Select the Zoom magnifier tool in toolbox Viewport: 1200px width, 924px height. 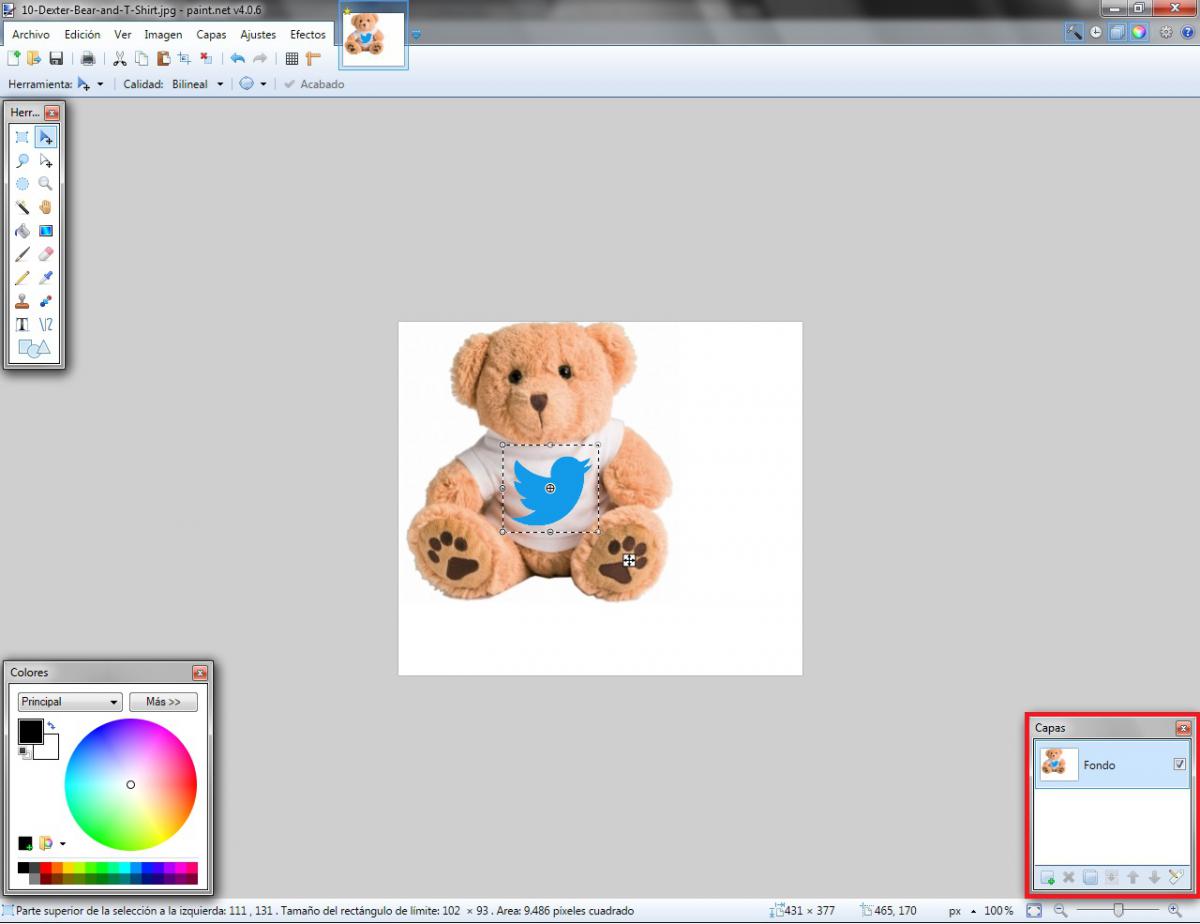46,184
